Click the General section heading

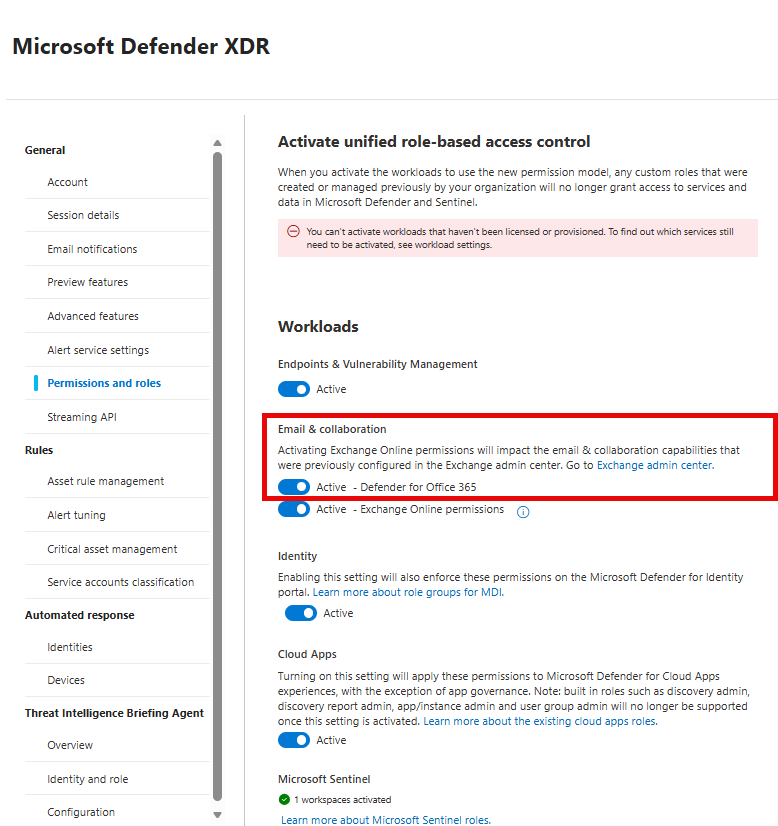tap(45, 150)
